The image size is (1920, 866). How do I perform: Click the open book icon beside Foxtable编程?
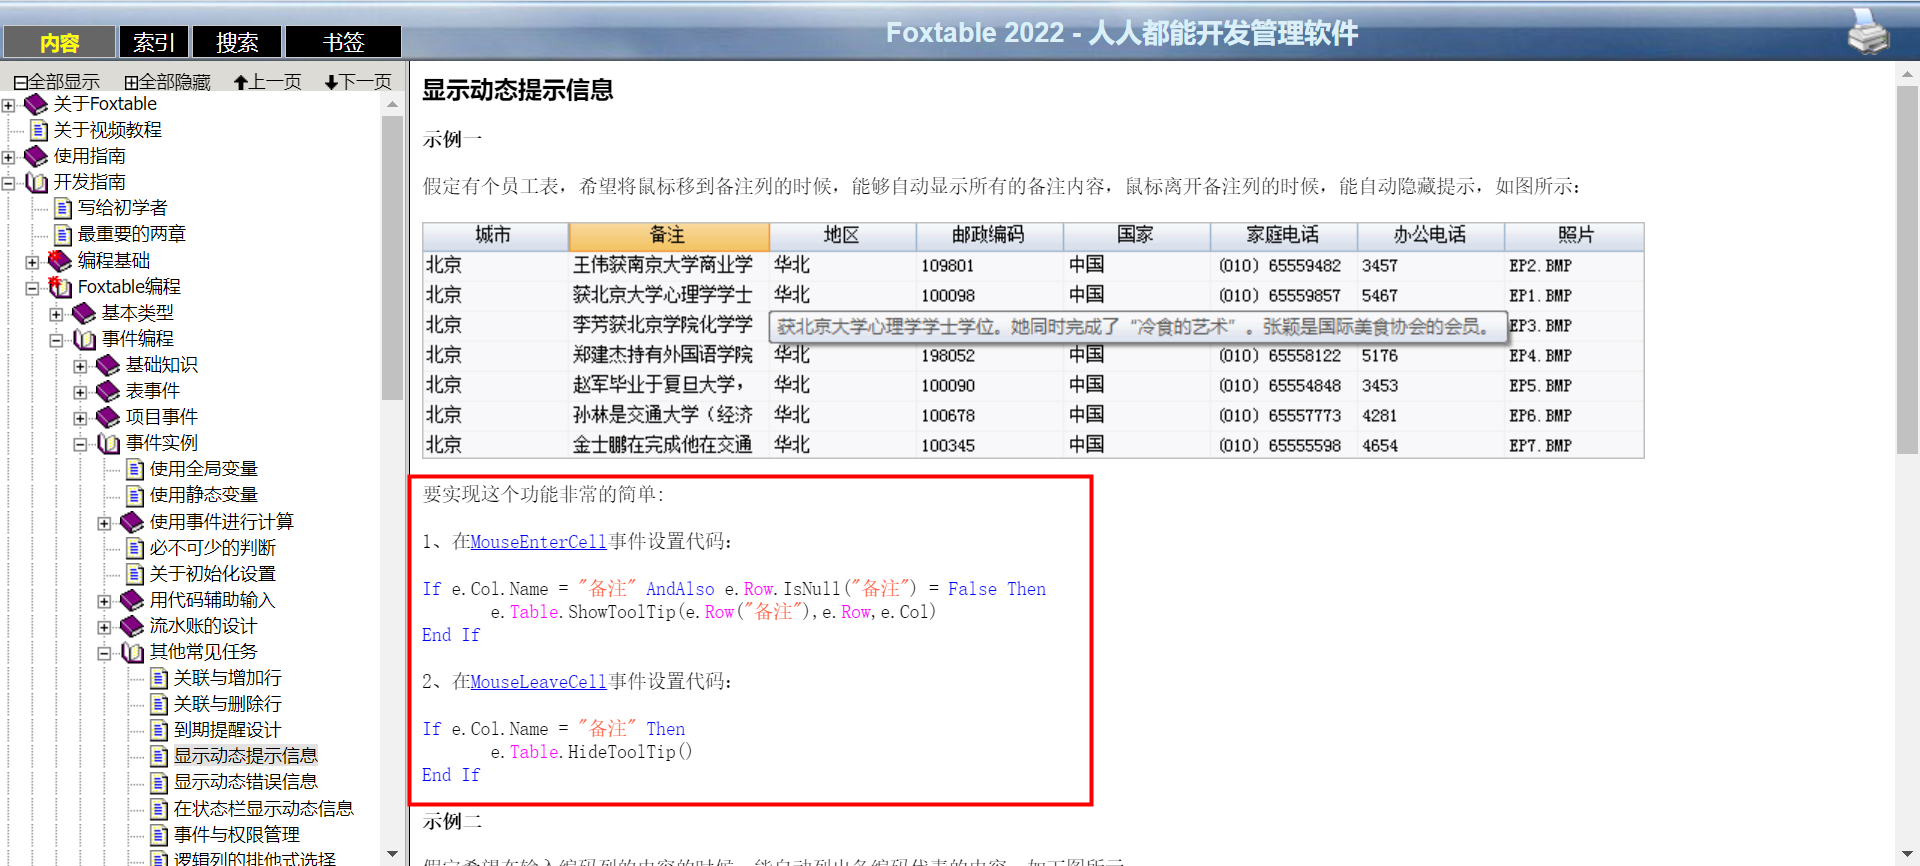(x=60, y=287)
